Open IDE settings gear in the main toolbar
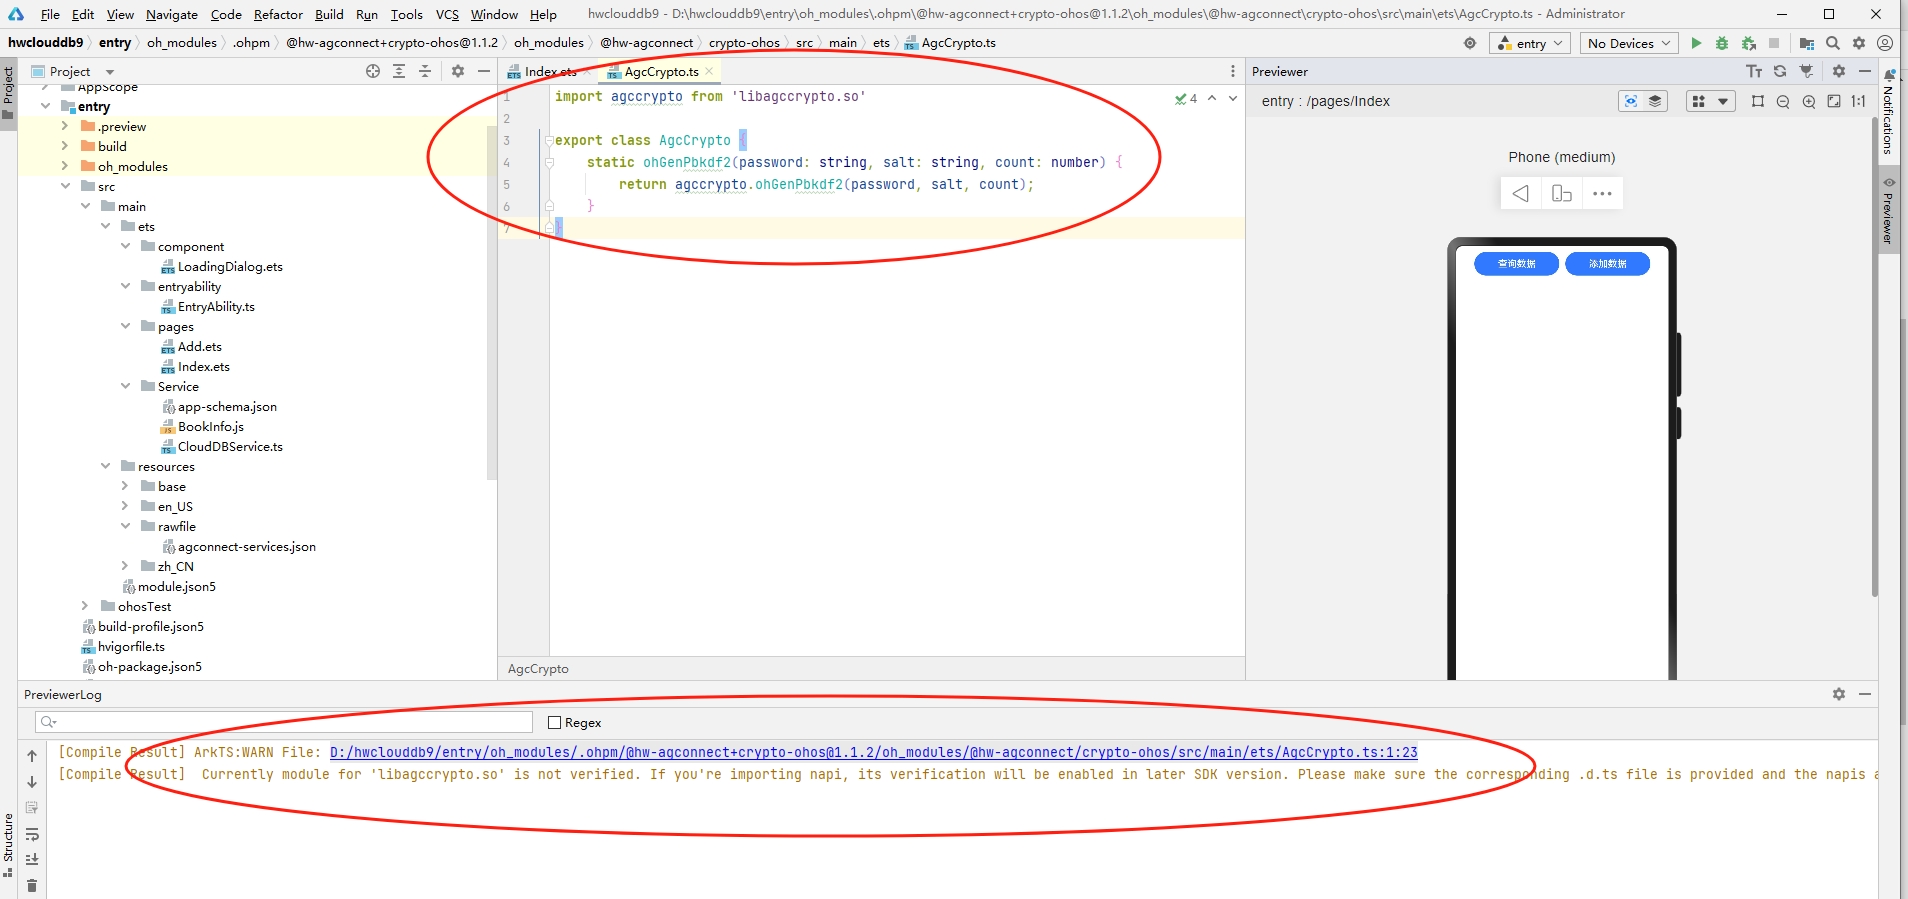Image resolution: width=1908 pixels, height=899 pixels. pos(1859,43)
